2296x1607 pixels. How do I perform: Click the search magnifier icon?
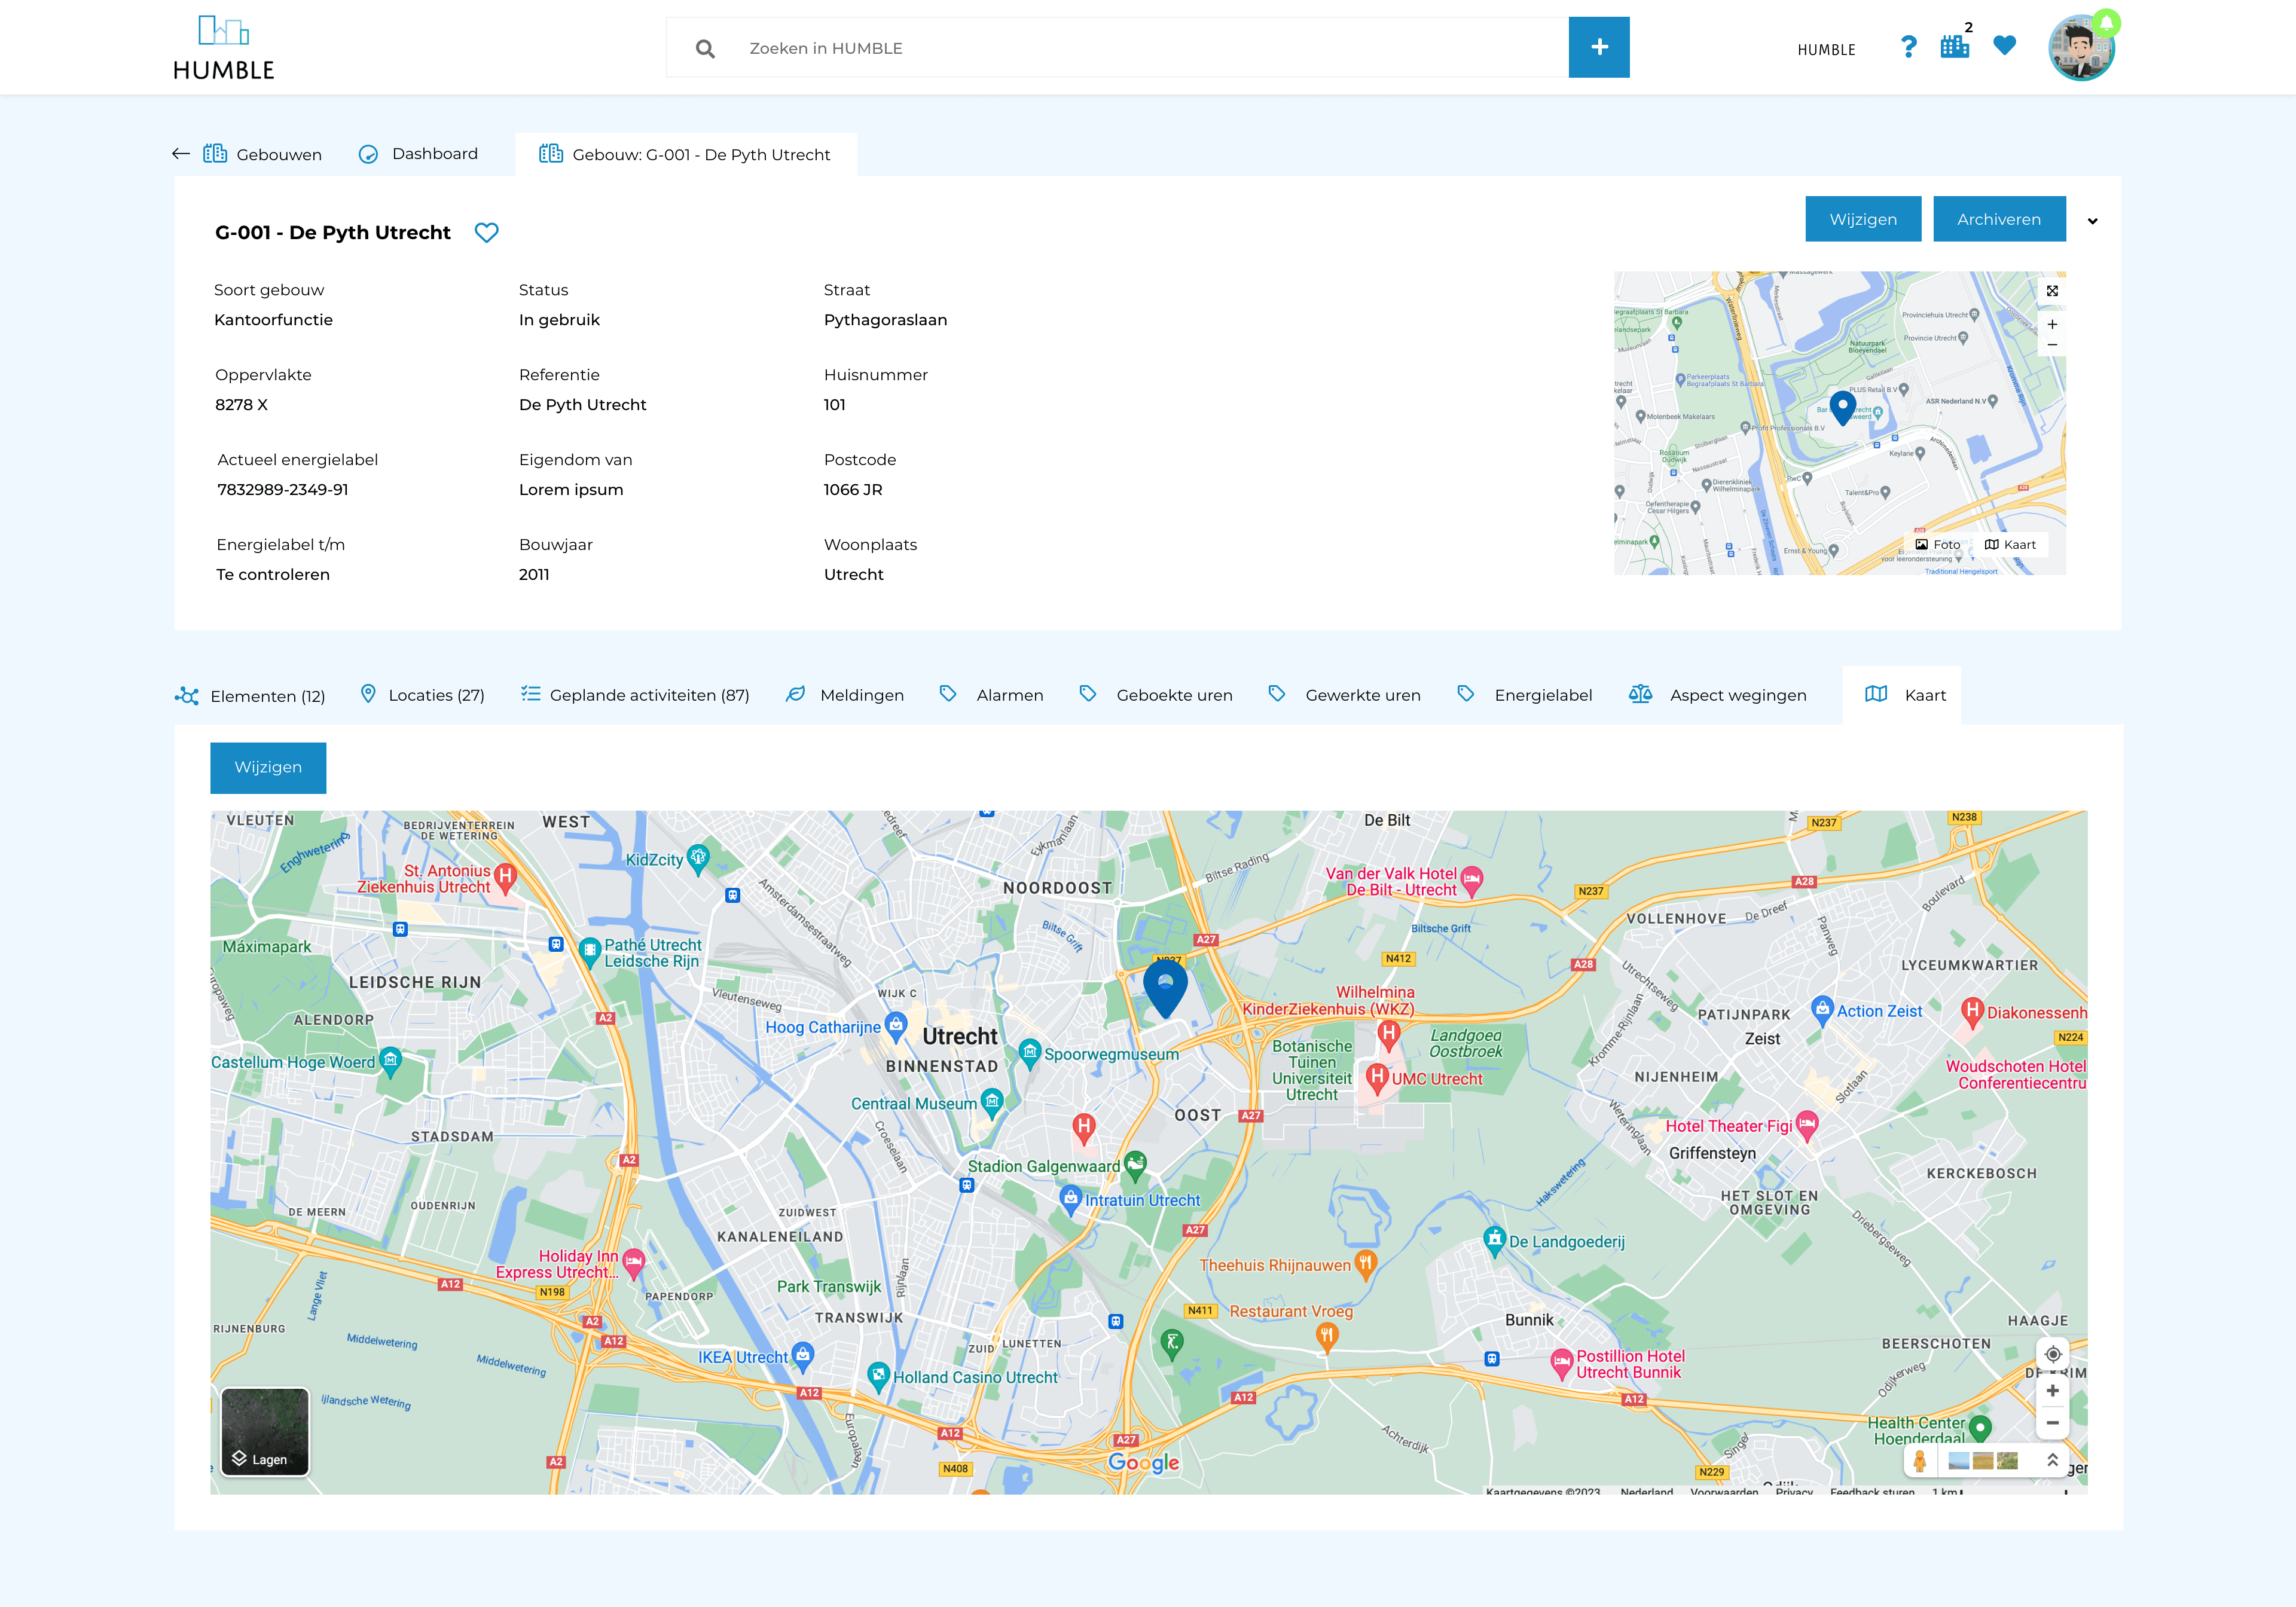tap(705, 48)
